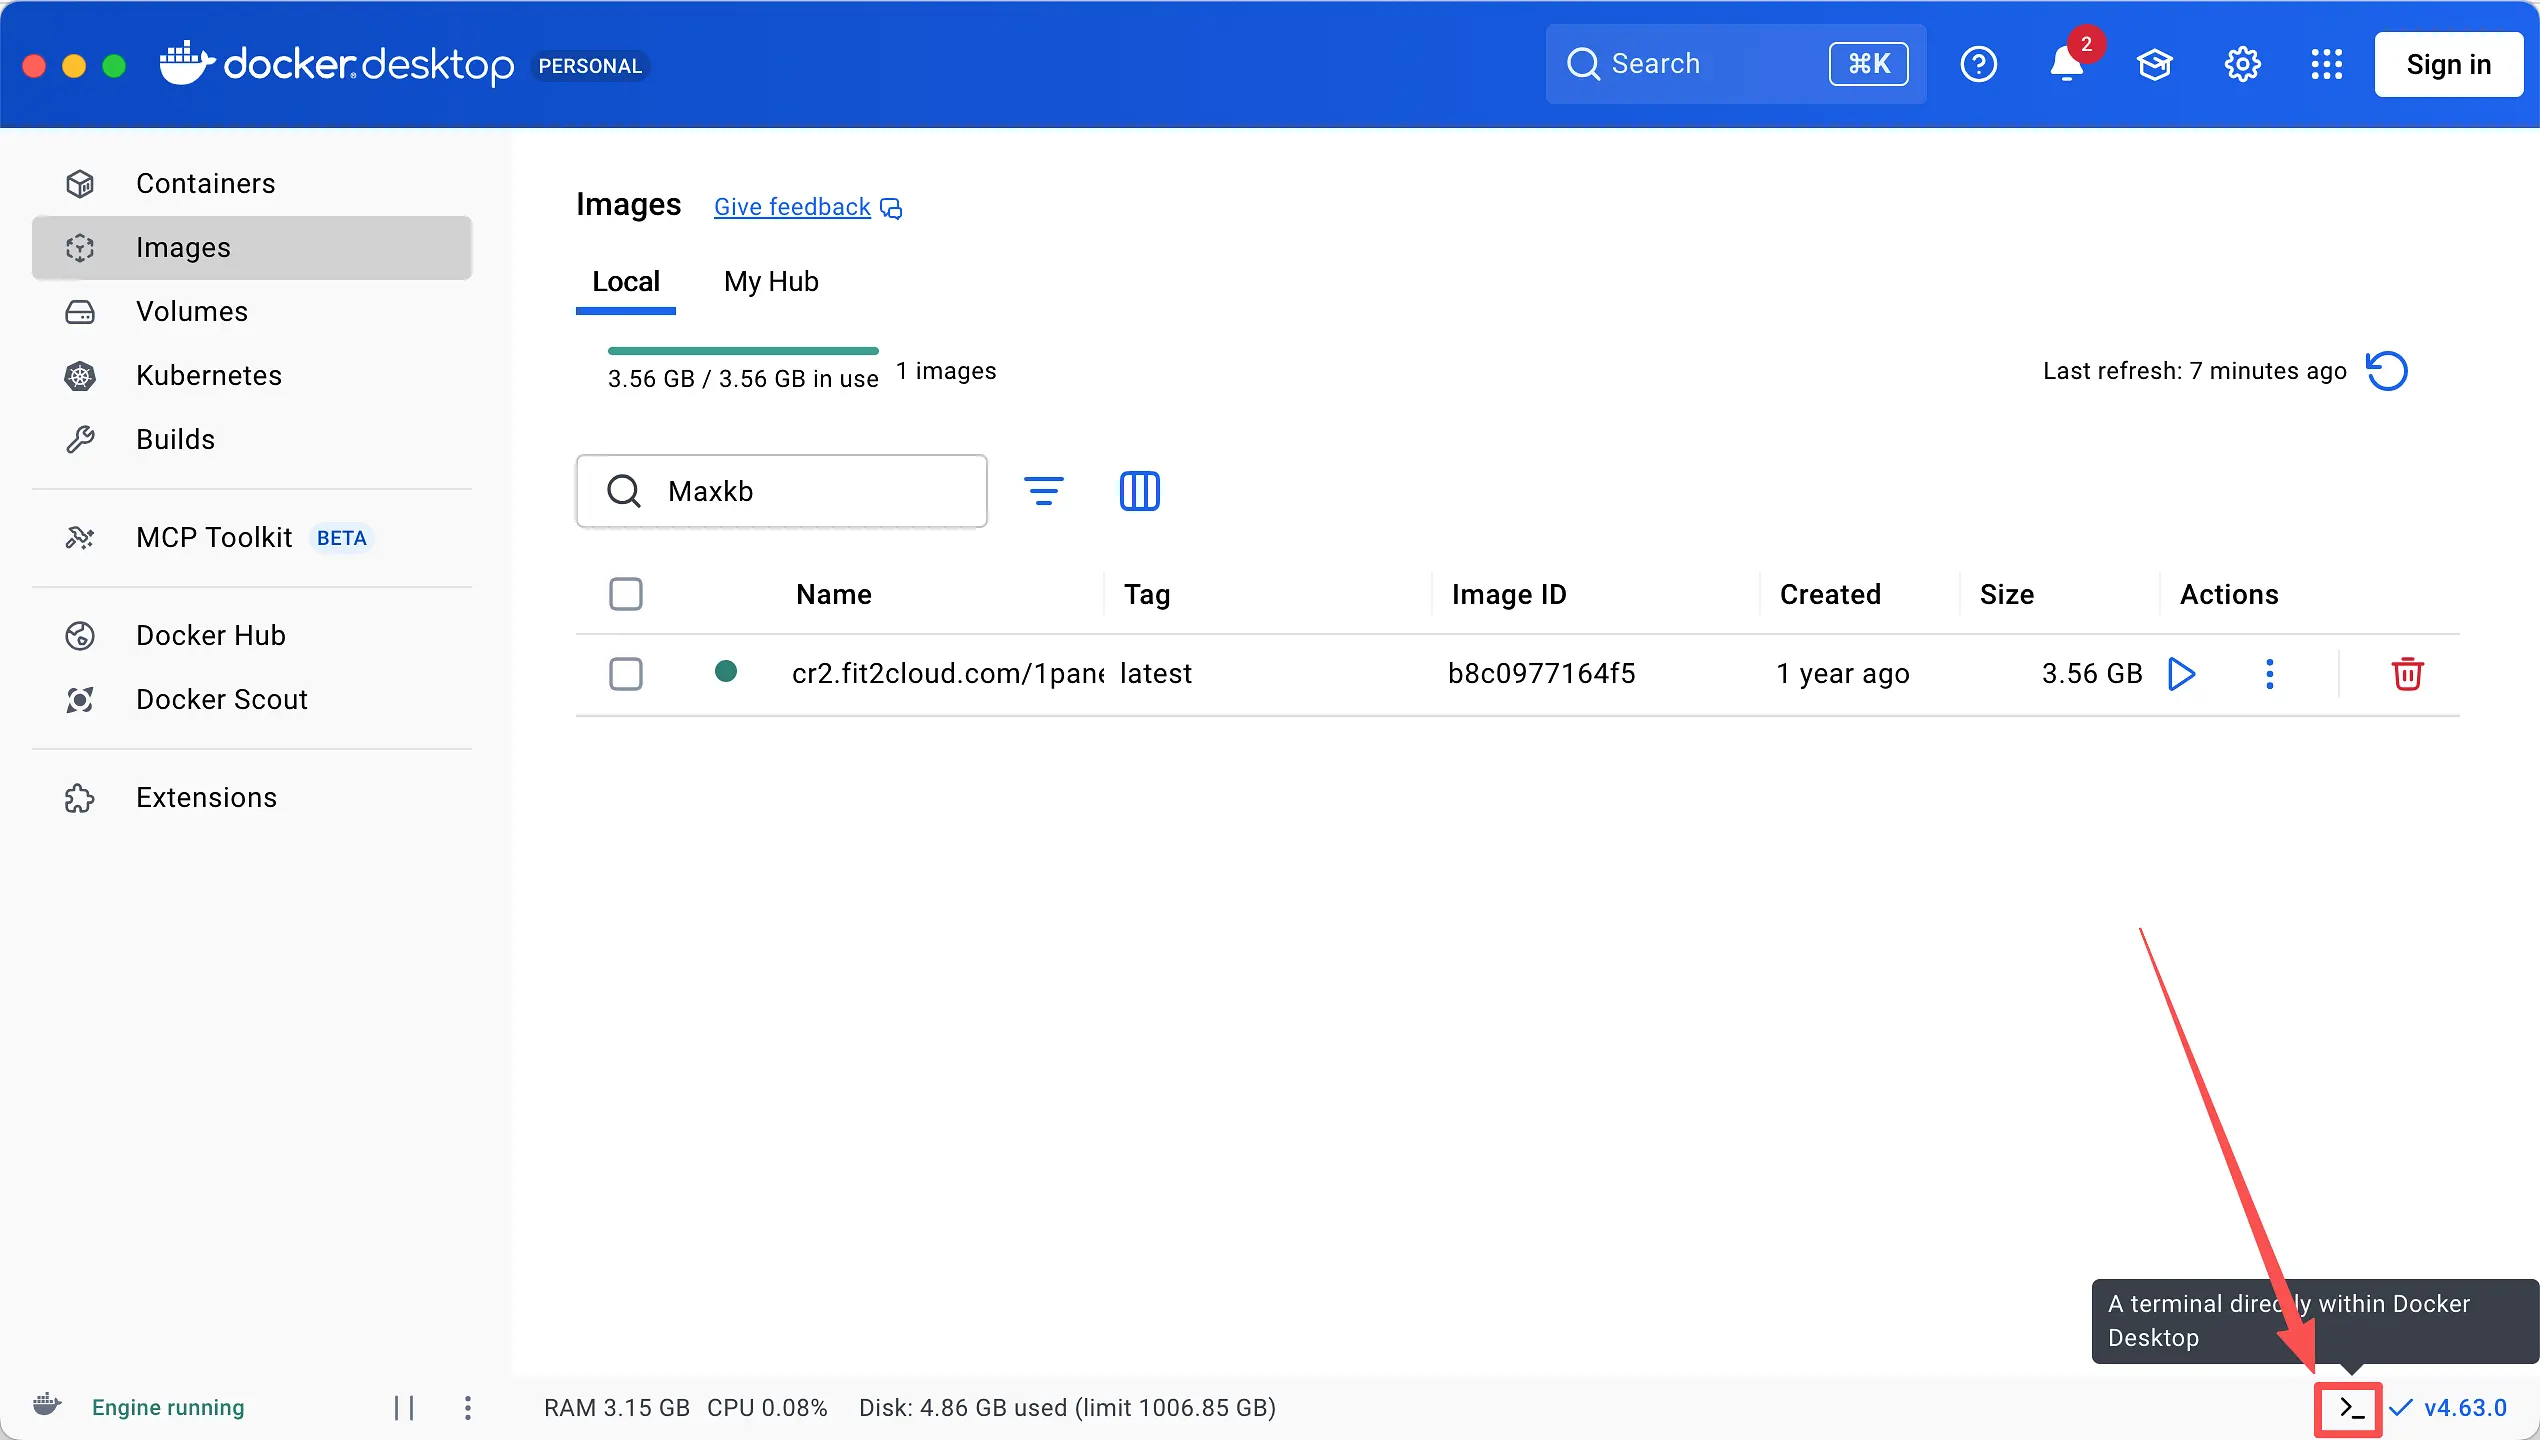Refresh the images list

pos(2387,371)
